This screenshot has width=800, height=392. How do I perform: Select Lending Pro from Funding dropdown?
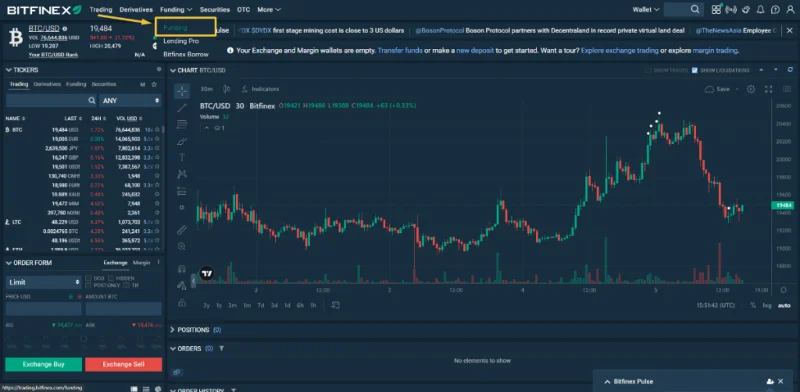pos(181,41)
